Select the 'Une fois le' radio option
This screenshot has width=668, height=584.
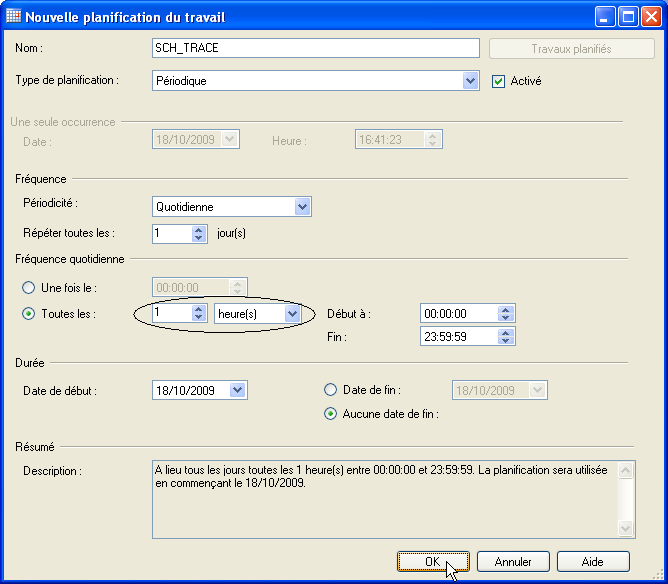[29, 288]
